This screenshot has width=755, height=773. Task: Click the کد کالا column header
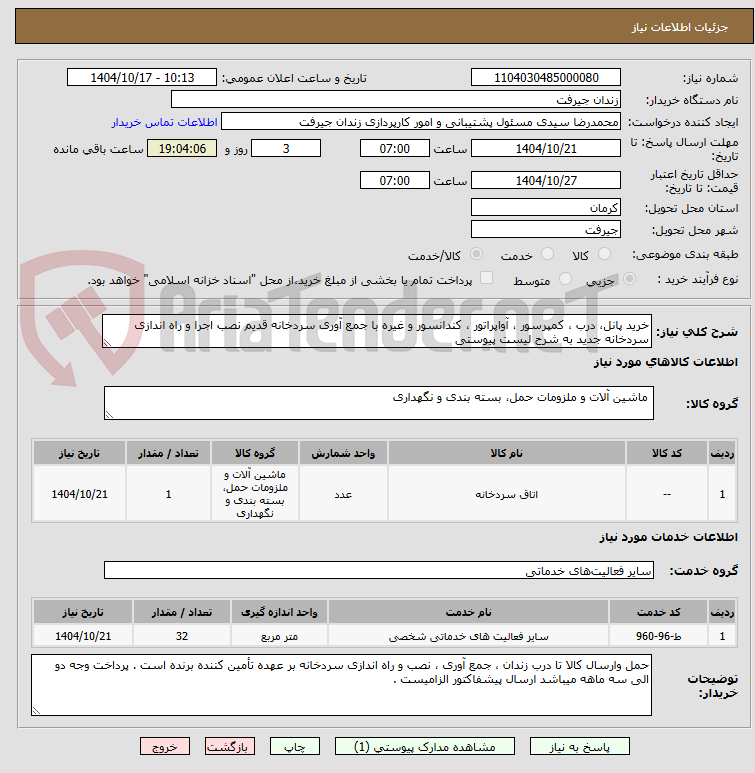tap(667, 453)
